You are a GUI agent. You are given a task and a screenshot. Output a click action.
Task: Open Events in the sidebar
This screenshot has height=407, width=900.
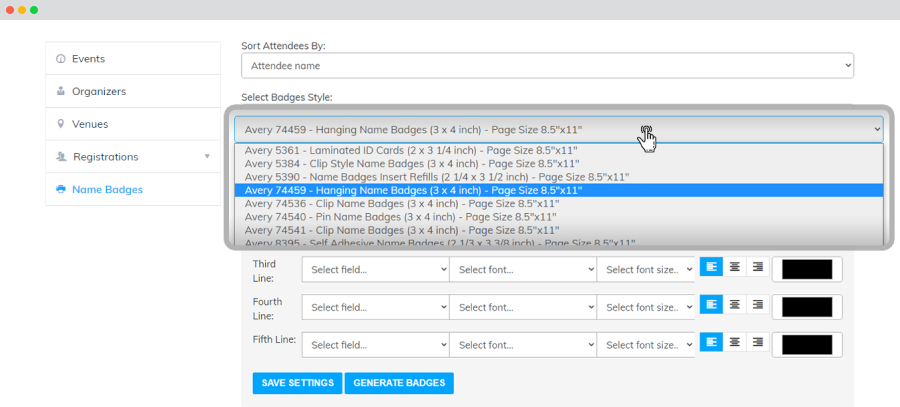[133, 59]
